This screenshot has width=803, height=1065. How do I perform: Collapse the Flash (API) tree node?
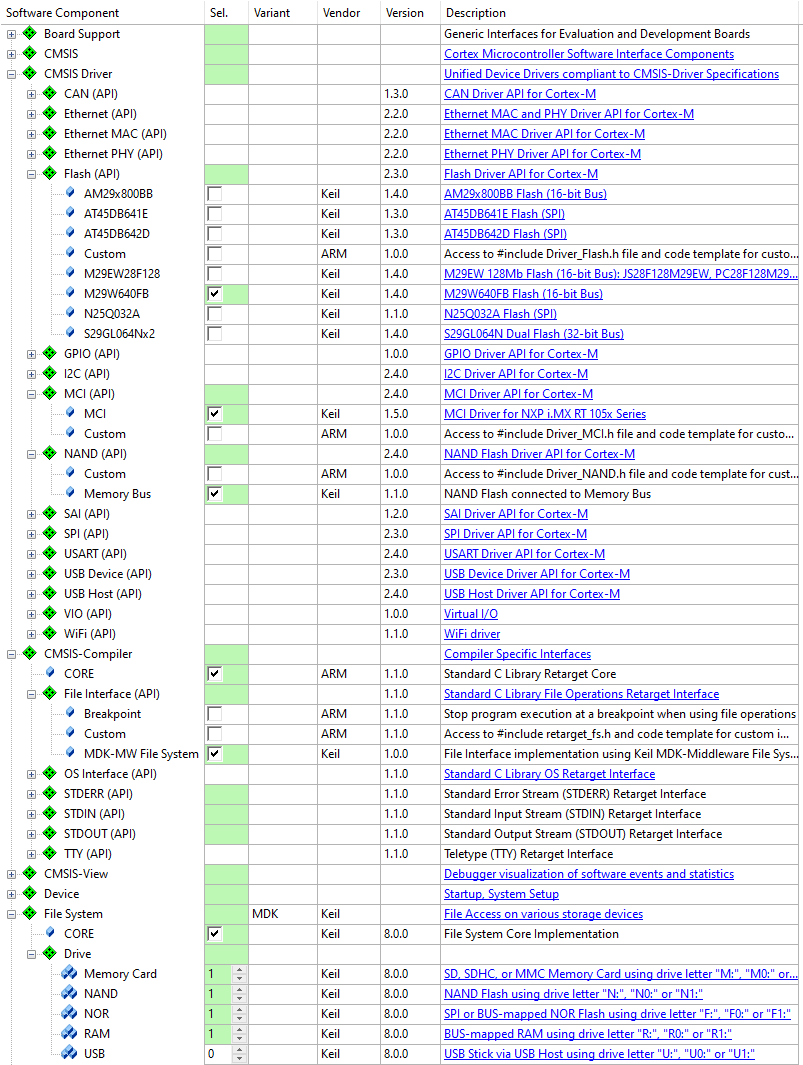click(31, 174)
